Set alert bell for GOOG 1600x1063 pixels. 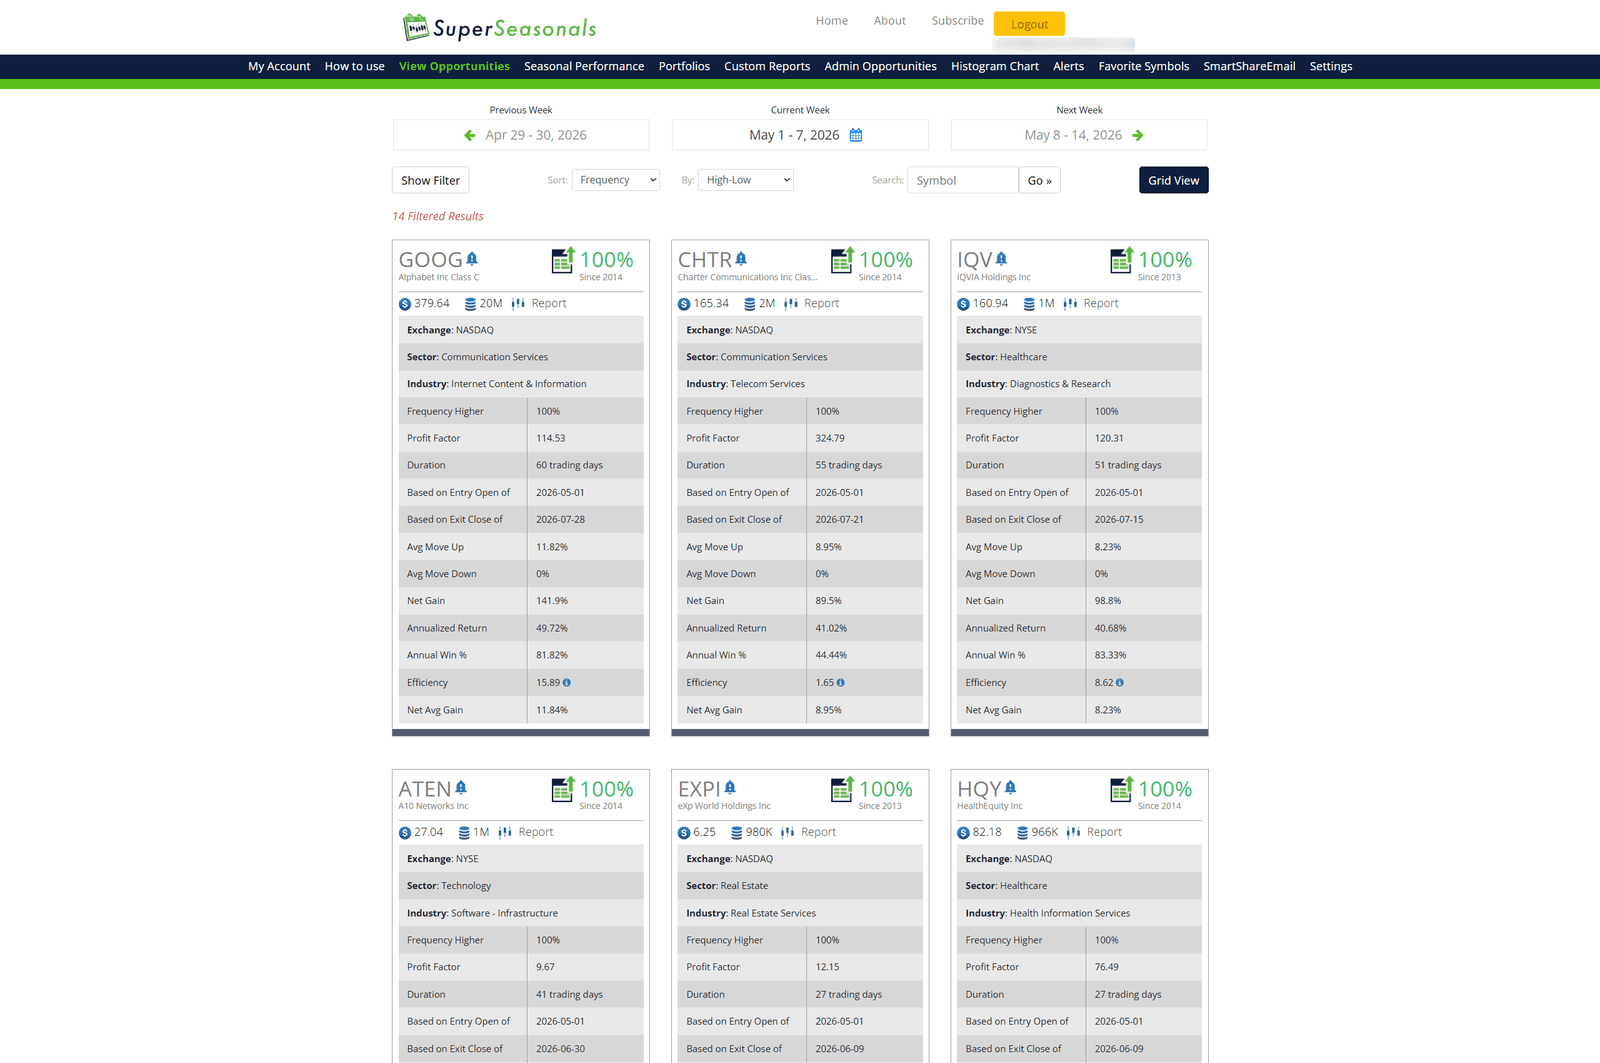[472, 258]
